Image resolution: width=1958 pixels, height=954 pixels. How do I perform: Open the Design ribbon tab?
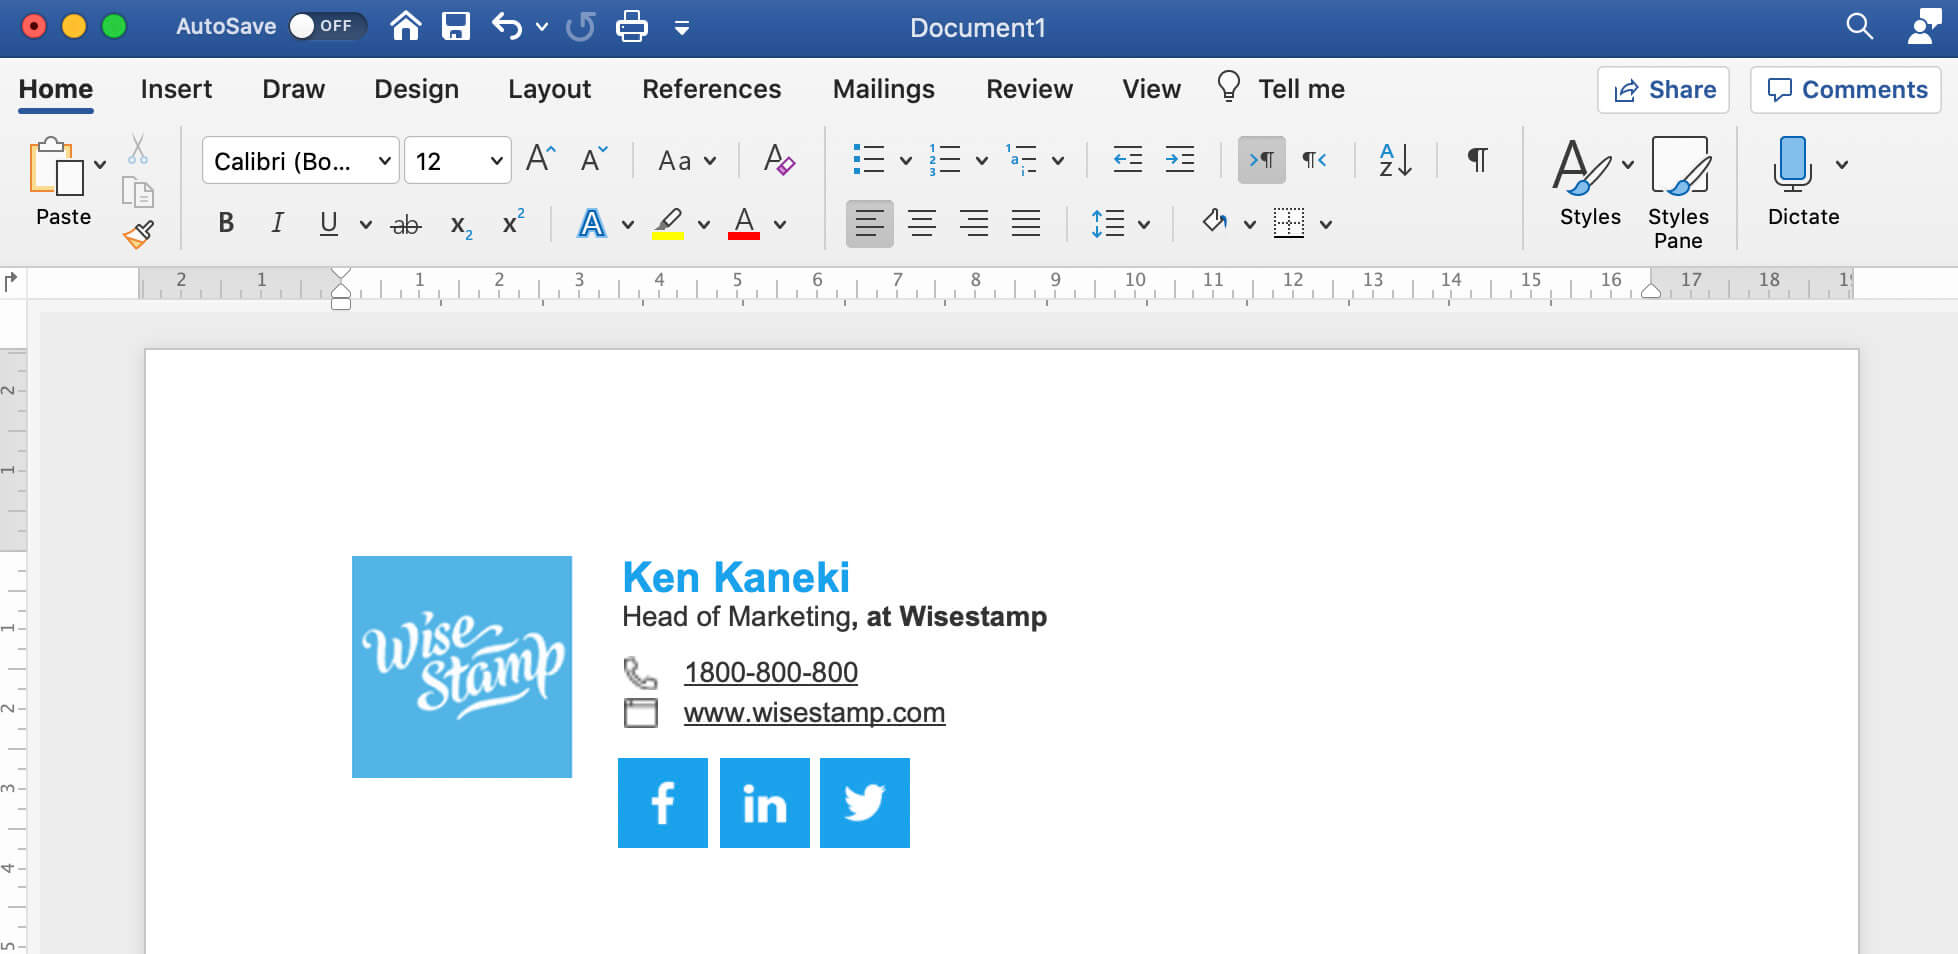point(416,89)
